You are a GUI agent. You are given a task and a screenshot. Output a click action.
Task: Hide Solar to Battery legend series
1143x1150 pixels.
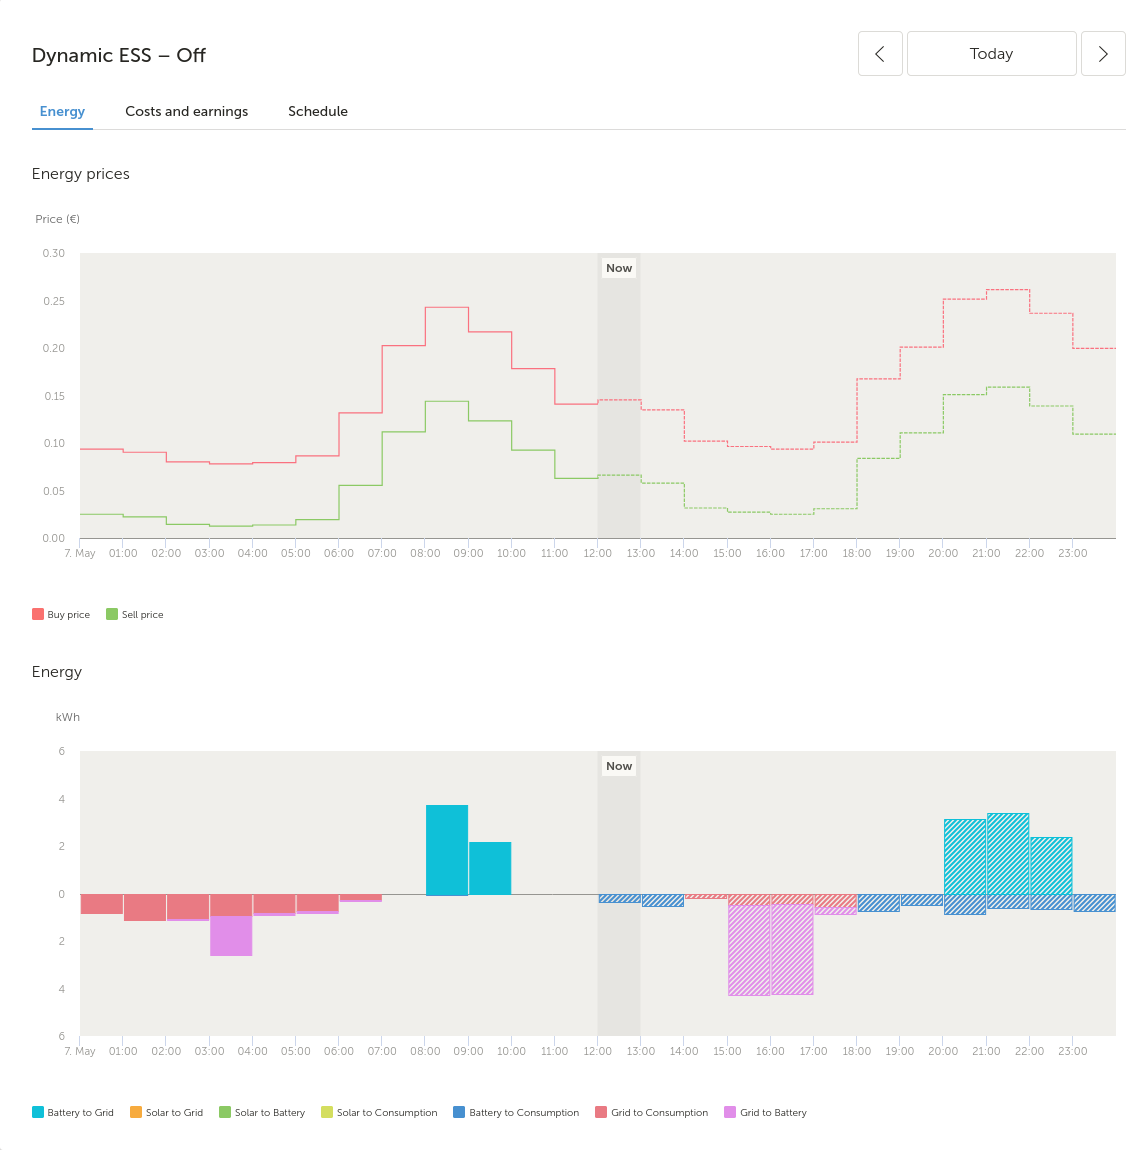pyautogui.click(x=263, y=1113)
